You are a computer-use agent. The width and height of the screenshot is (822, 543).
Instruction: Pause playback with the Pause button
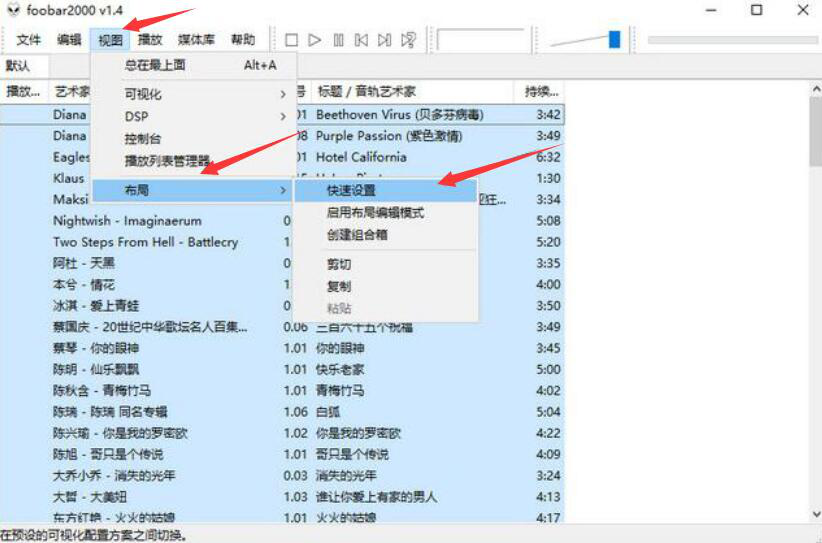click(338, 40)
